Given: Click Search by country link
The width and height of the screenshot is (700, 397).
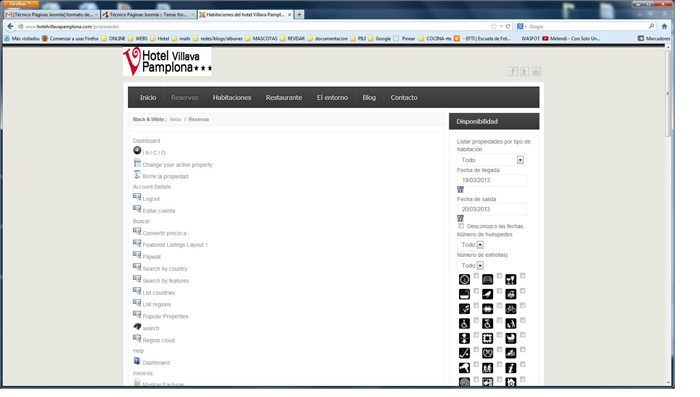Looking at the screenshot, I should [x=165, y=269].
